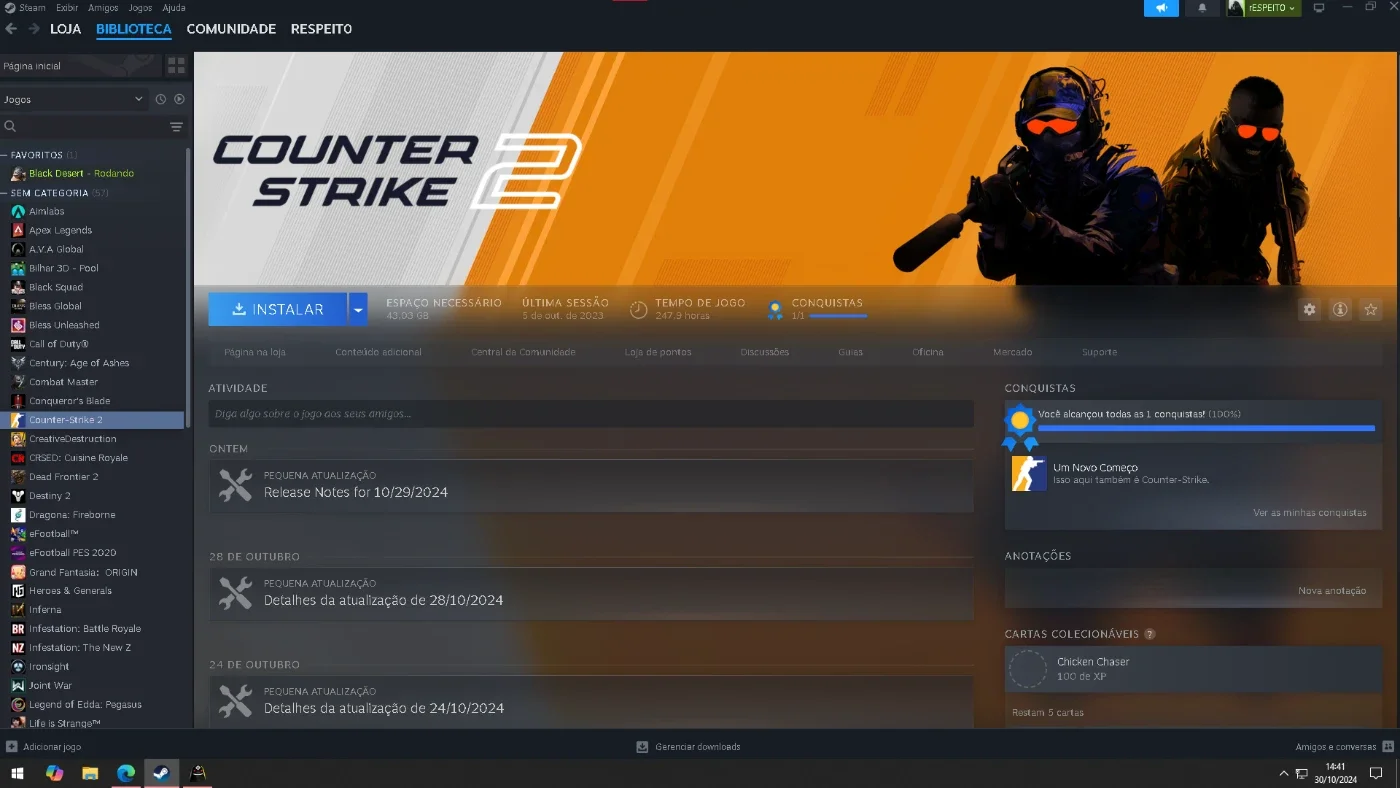
Task: Open the install options dropdown arrow
Action: pyautogui.click(x=358, y=310)
